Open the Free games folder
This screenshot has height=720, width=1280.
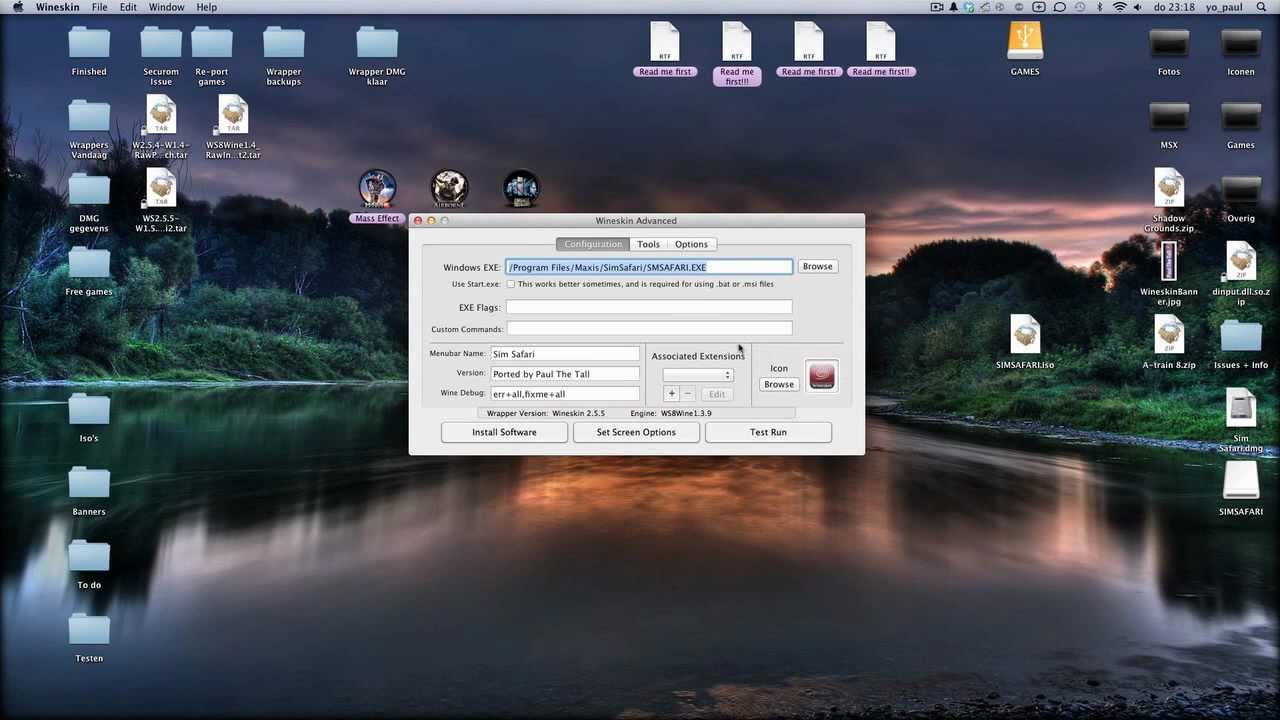click(89, 263)
